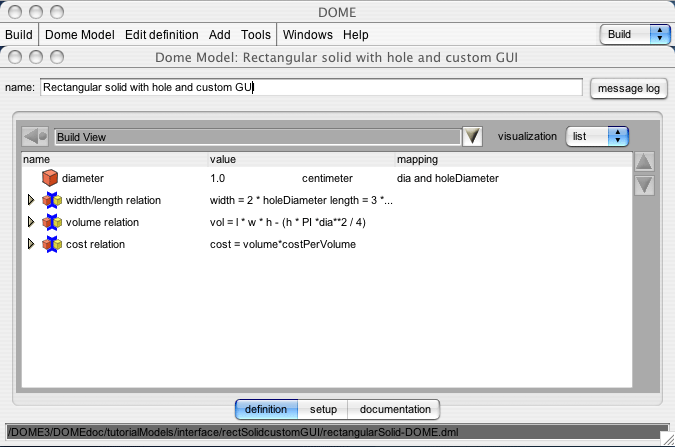Close the Dome Model window
Screen dimensions: 675x447
click(x=15, y=57)
